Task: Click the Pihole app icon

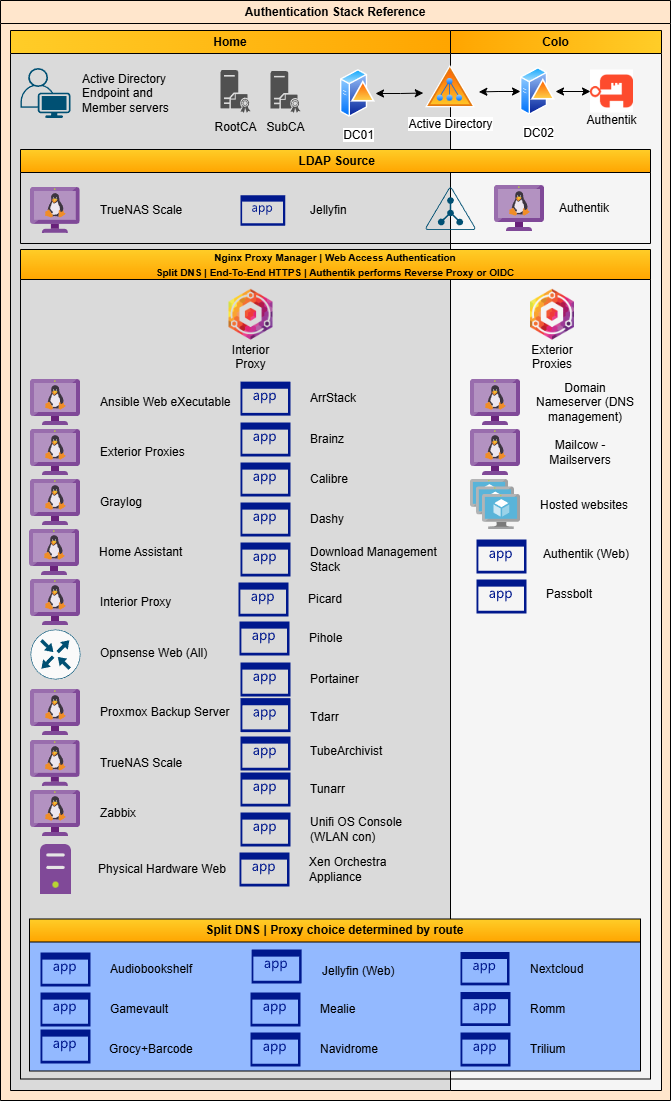Action: (x=264, y=638)
